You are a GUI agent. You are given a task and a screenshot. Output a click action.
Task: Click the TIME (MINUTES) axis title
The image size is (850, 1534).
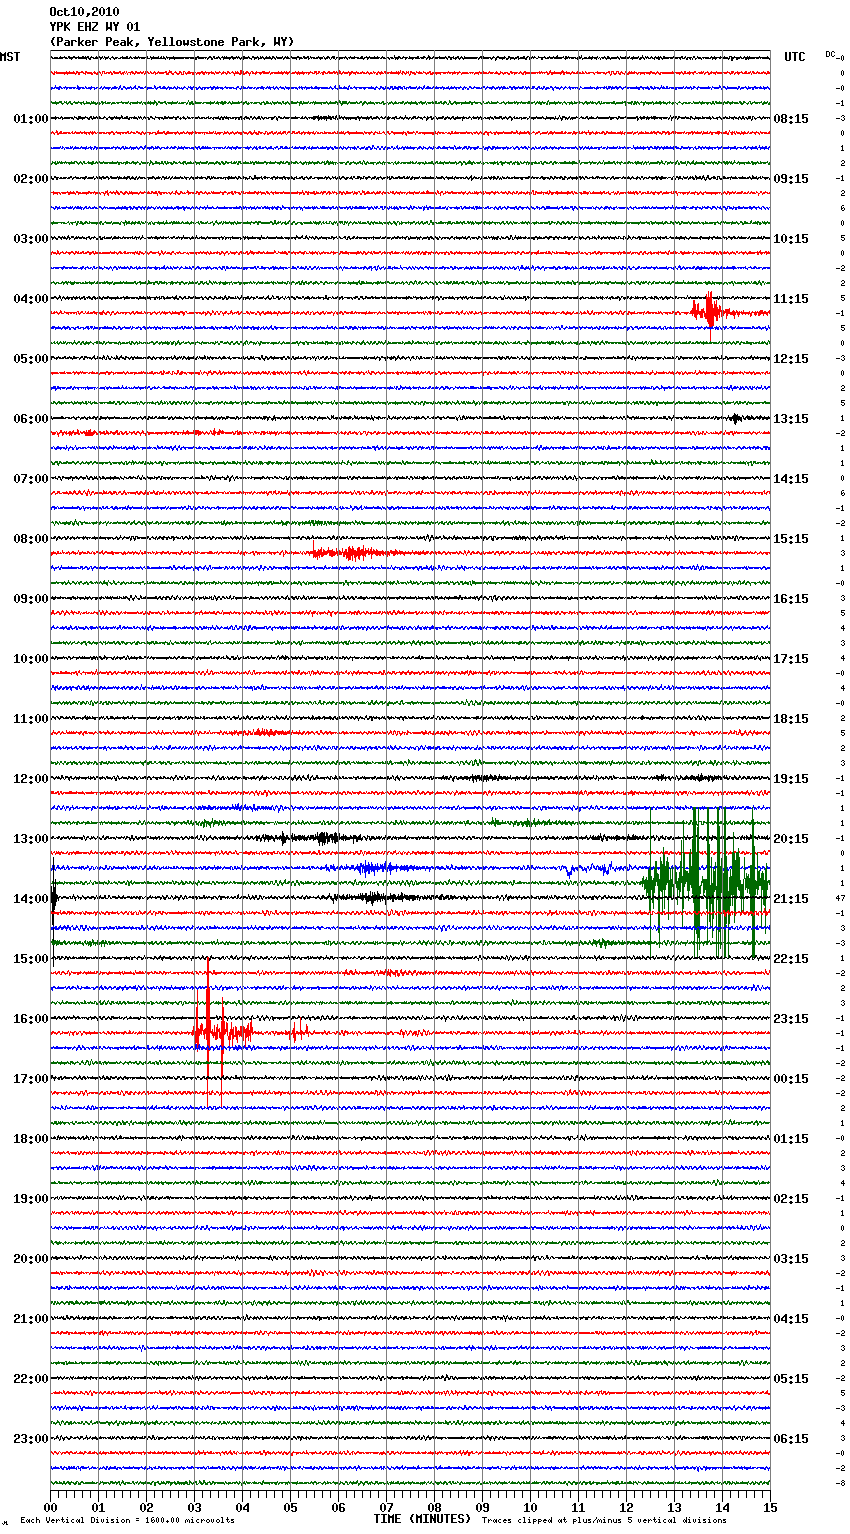[x=422, y=1519]
